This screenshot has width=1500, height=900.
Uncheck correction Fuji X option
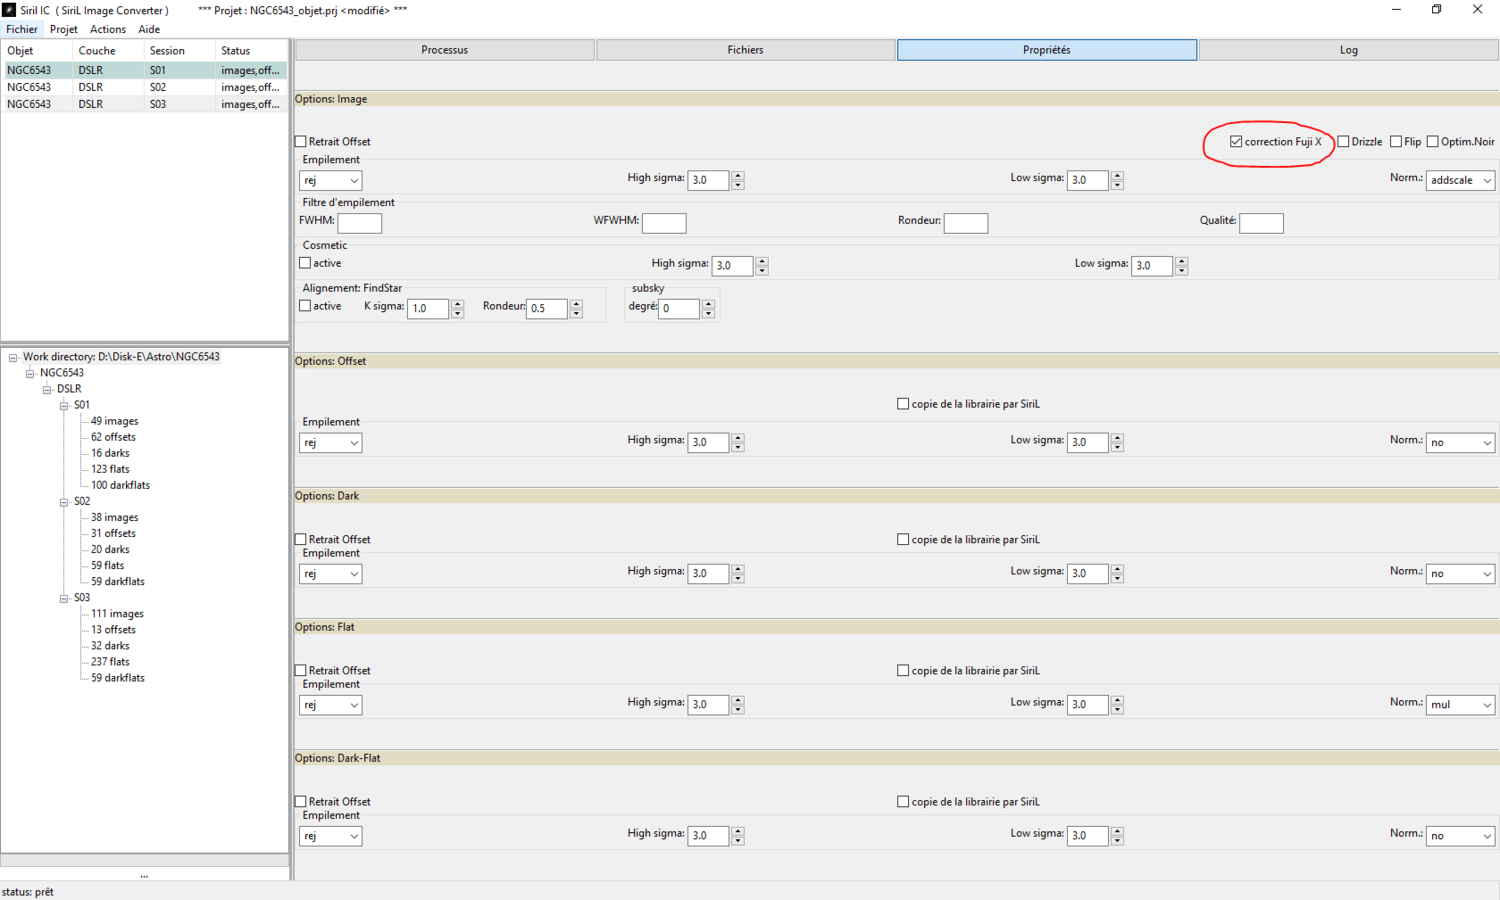(x=1236, y=142)
